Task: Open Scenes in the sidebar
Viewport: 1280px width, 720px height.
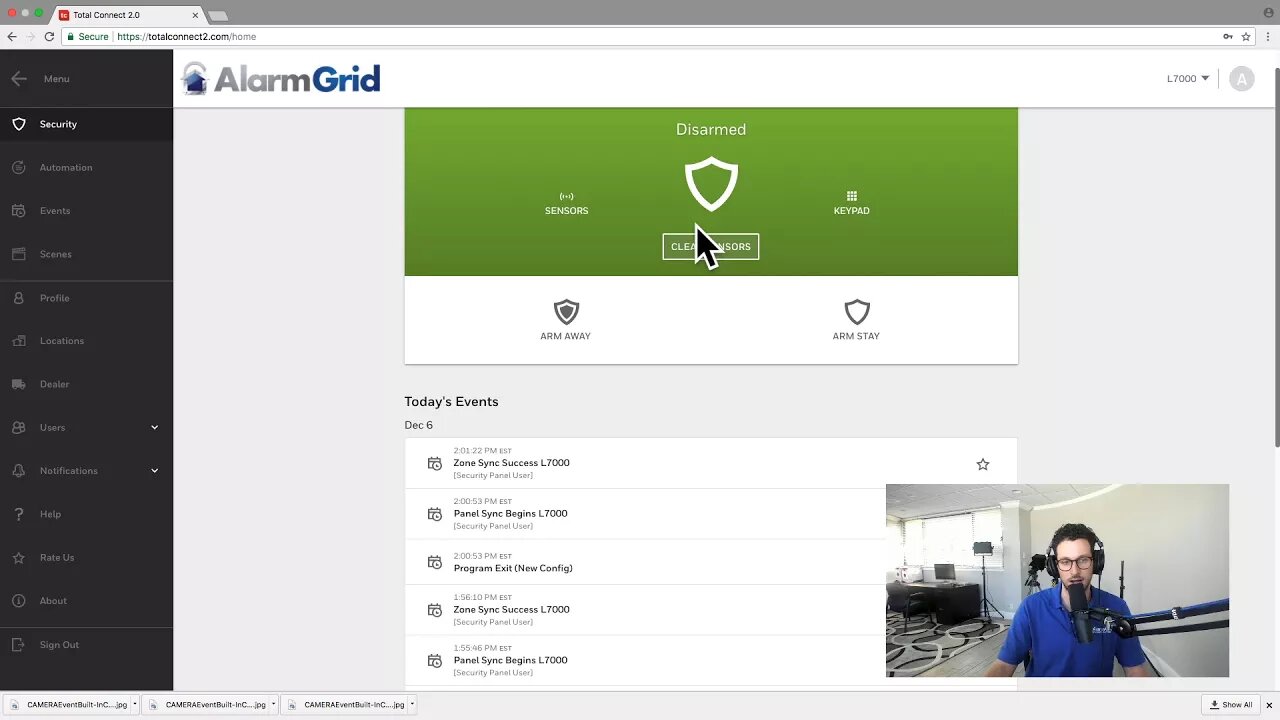Action: pyautogui.click(x=86, y=254)
